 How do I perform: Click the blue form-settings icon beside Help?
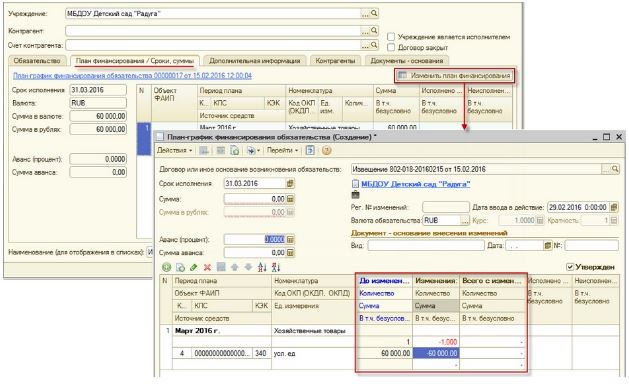pos(310,150)
